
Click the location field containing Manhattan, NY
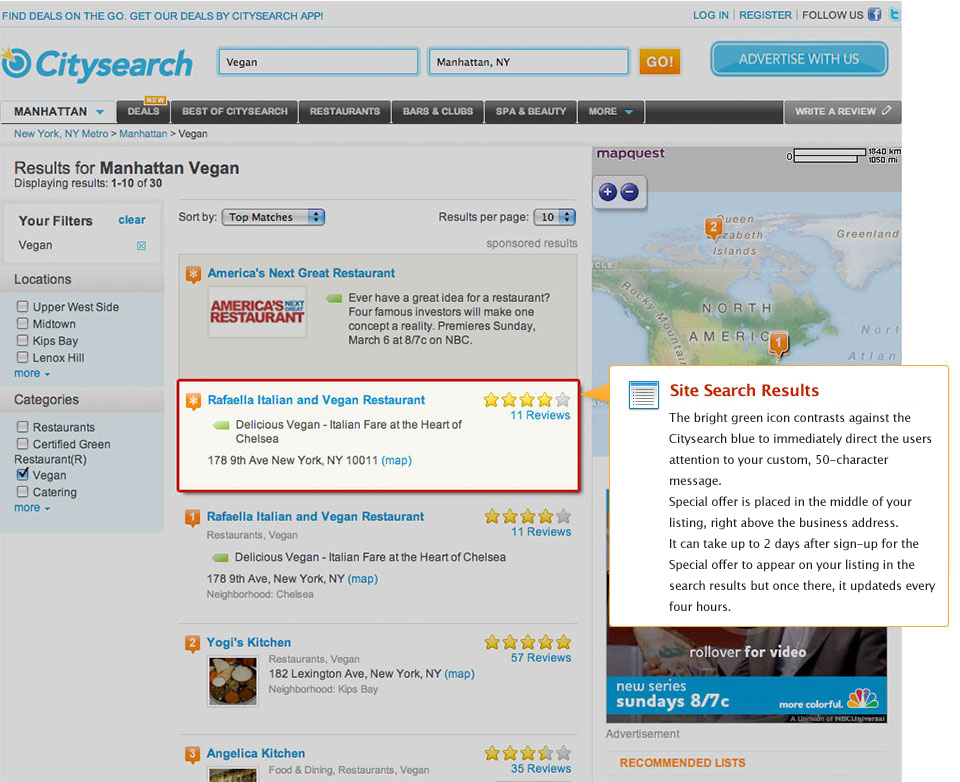click(529, 62)
